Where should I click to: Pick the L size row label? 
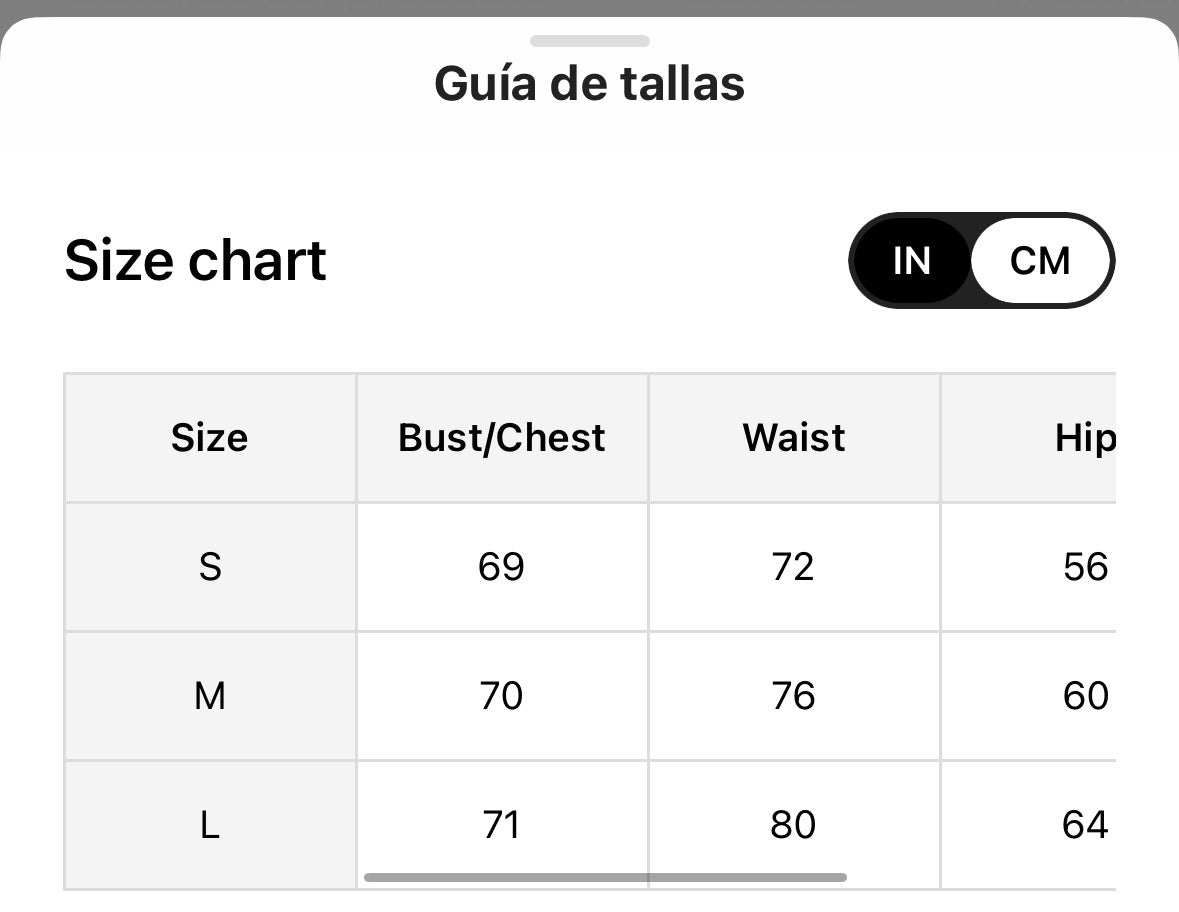(x=210, y=825)
